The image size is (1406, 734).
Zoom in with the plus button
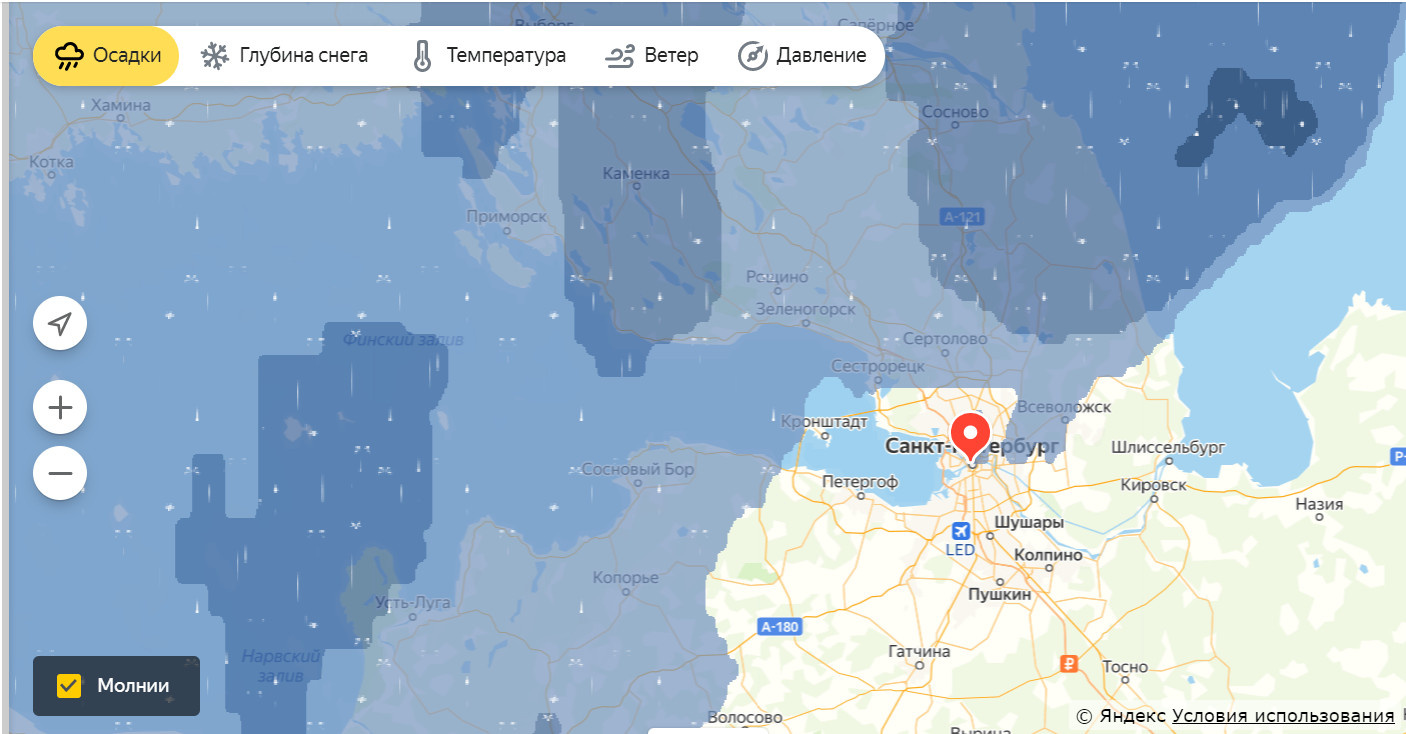pos(60,408)
